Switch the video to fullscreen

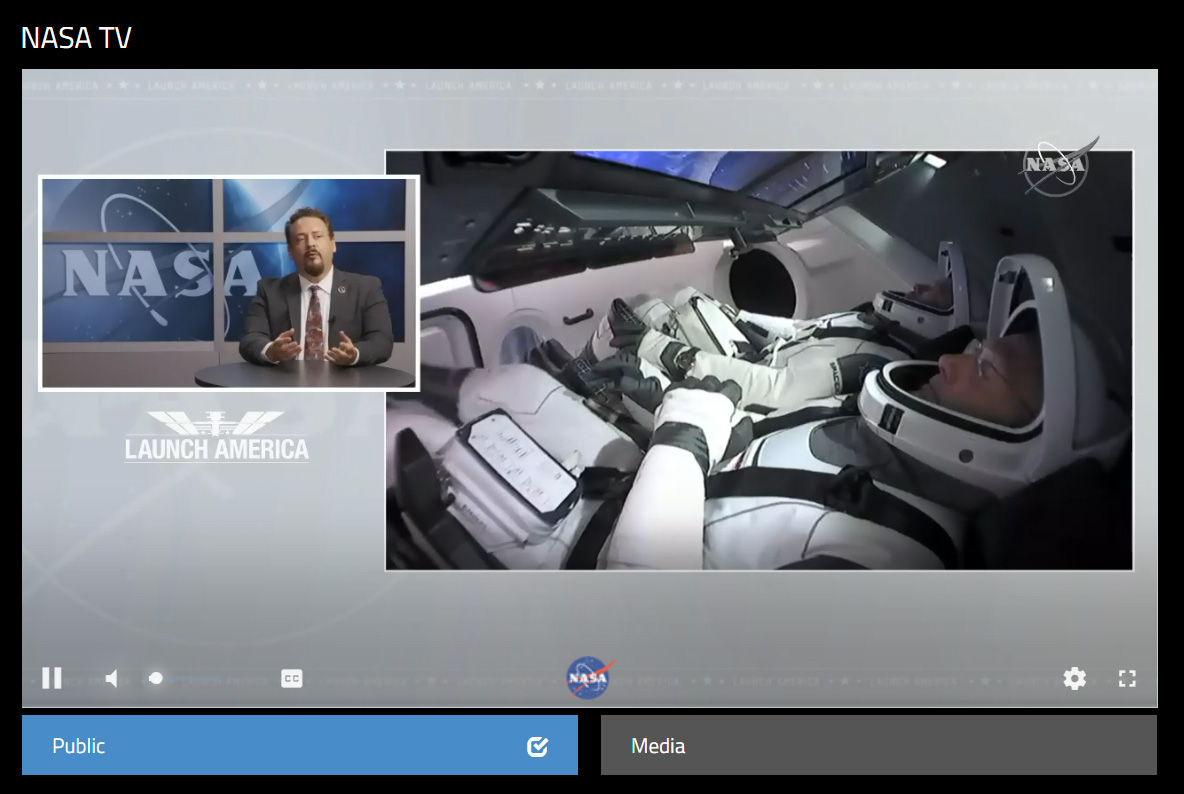1127,679
